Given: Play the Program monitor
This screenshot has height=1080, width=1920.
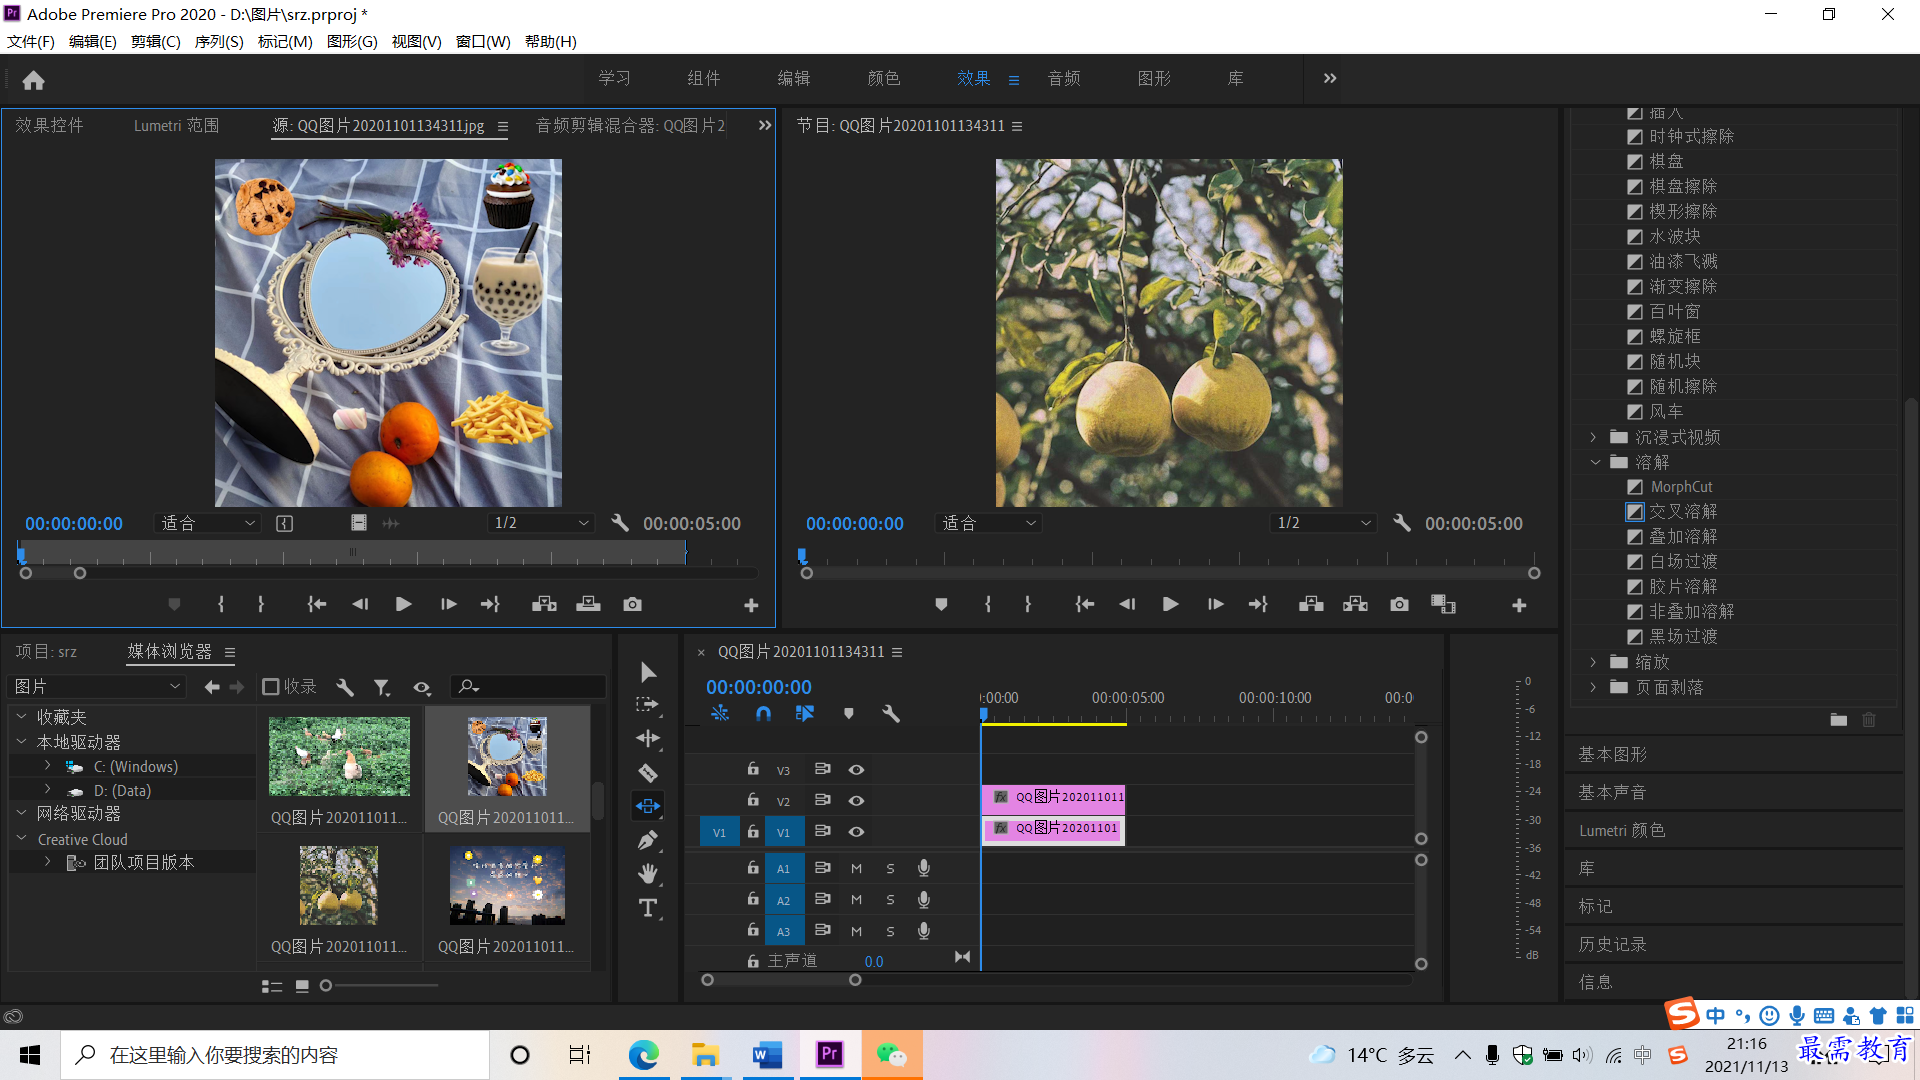Looking at the screenshot, I should (1170, 605).
